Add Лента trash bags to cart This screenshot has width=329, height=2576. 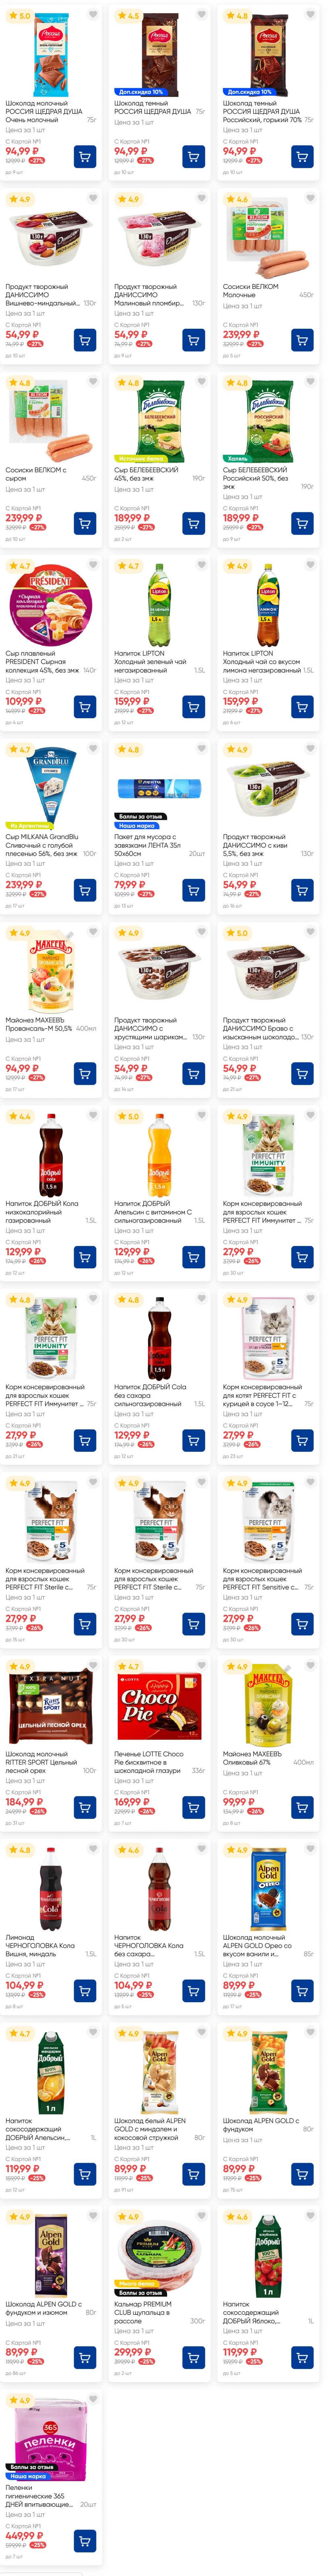click(193, 890)
